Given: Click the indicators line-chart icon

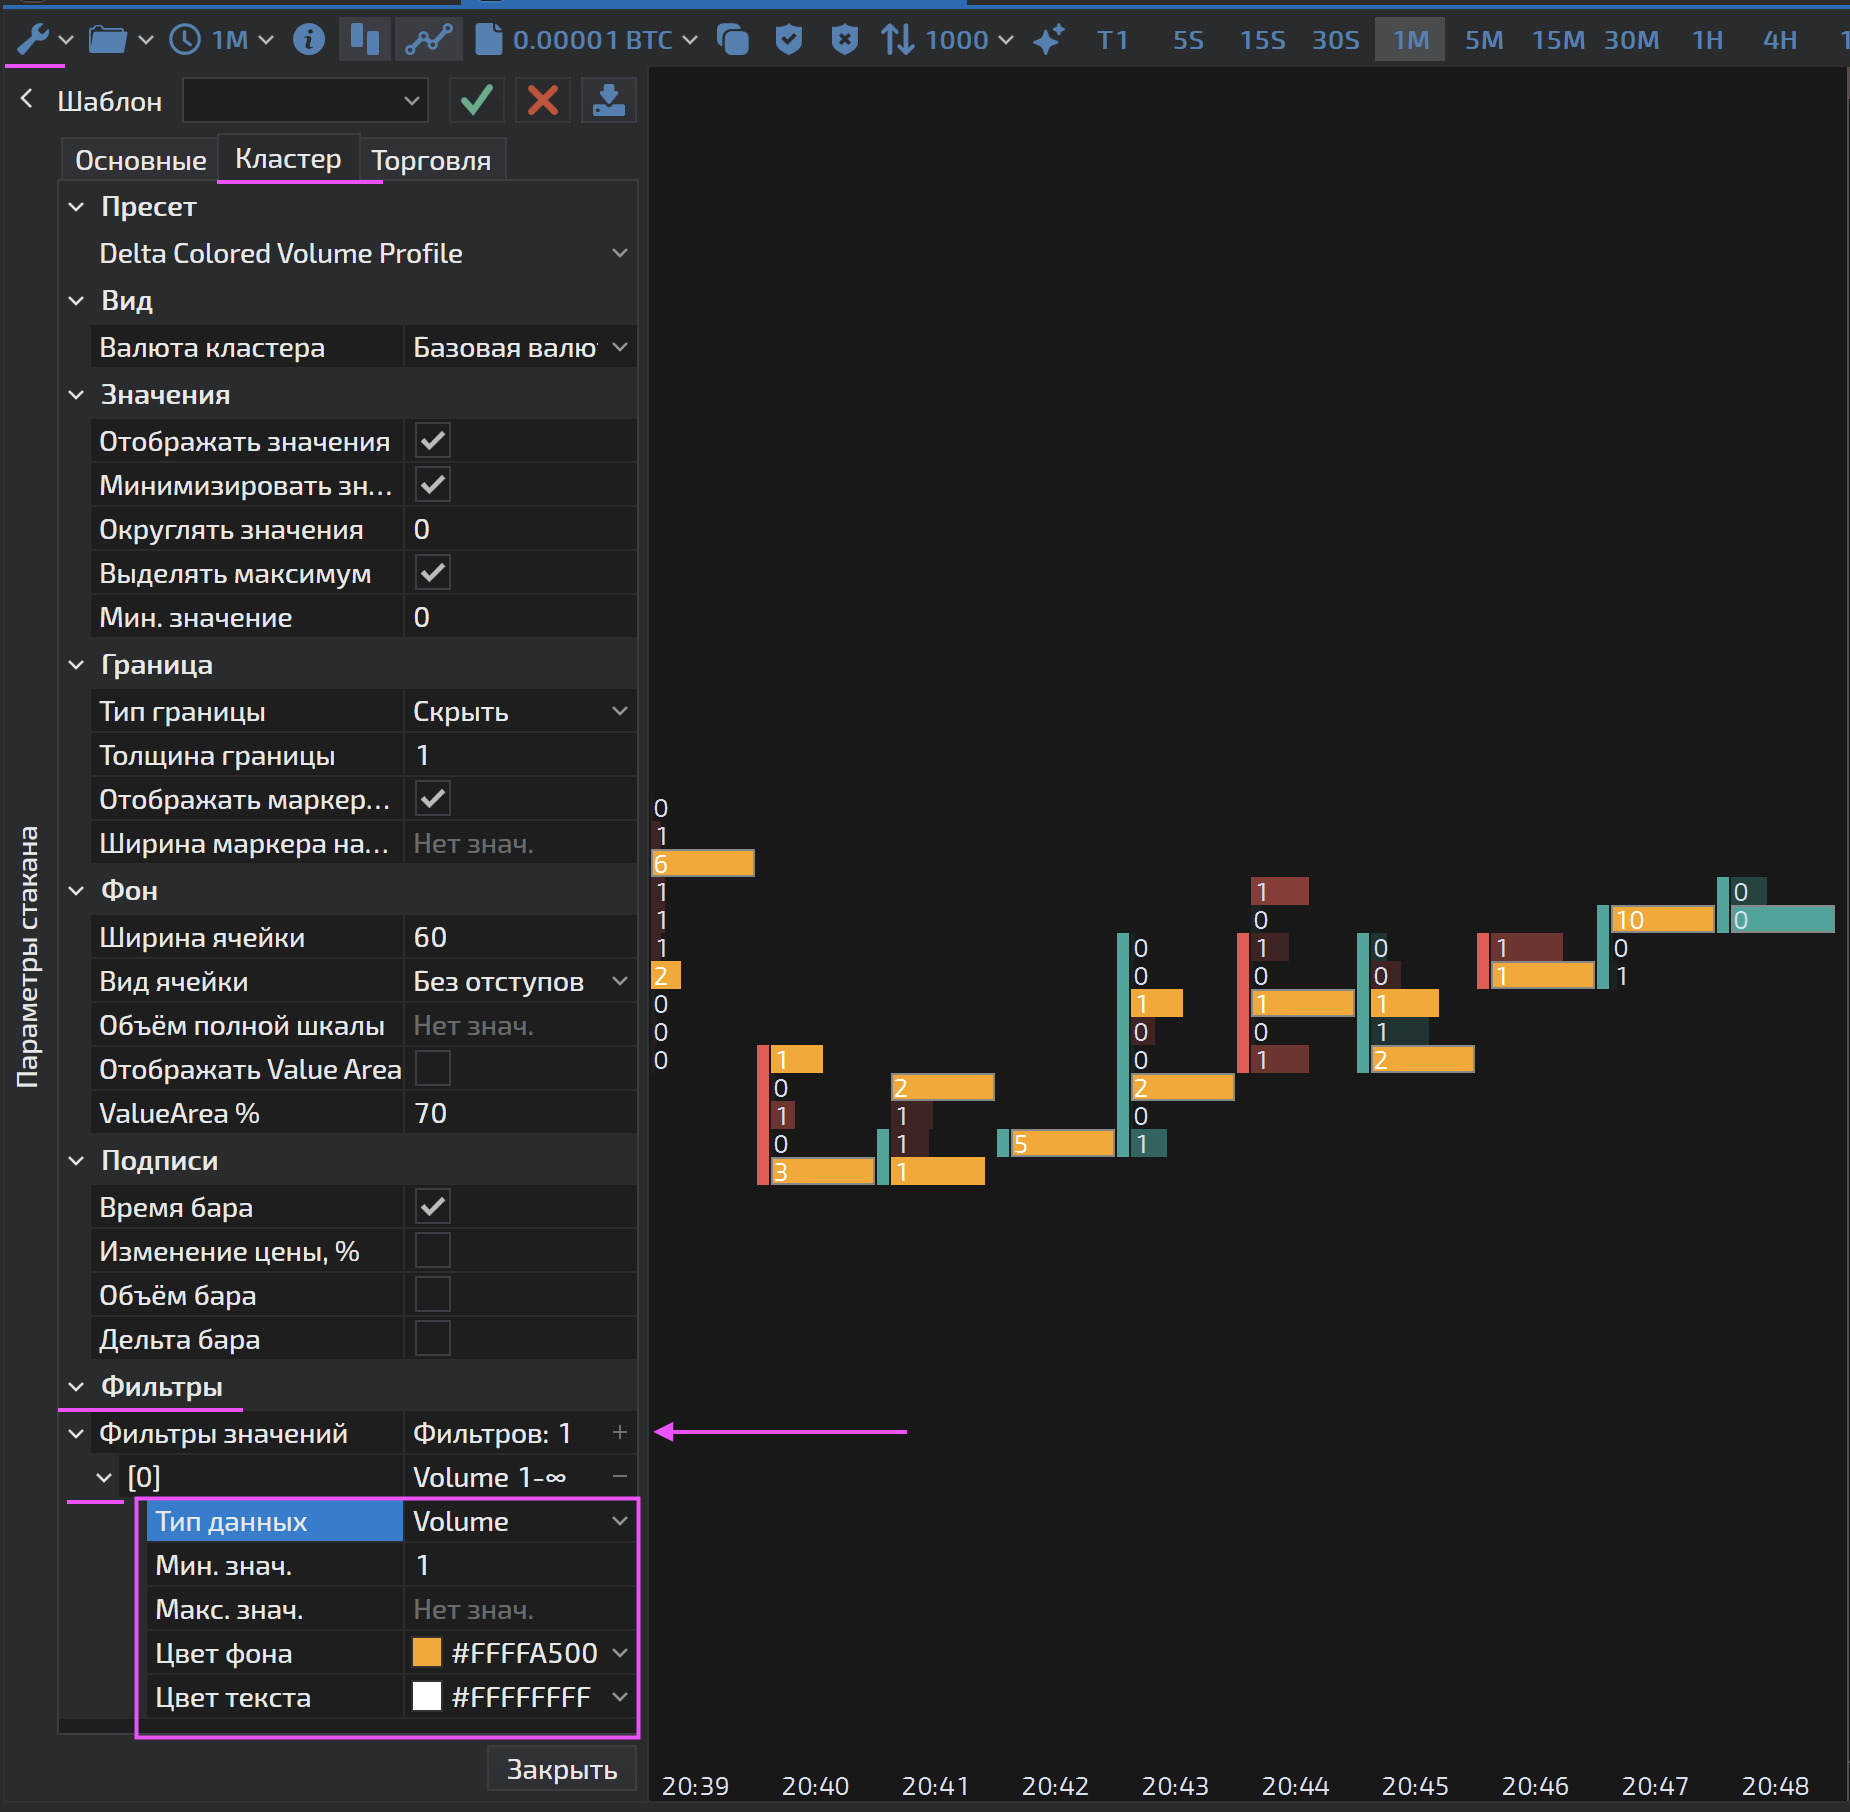Looking at the screenshot, I should coord(428,40).
